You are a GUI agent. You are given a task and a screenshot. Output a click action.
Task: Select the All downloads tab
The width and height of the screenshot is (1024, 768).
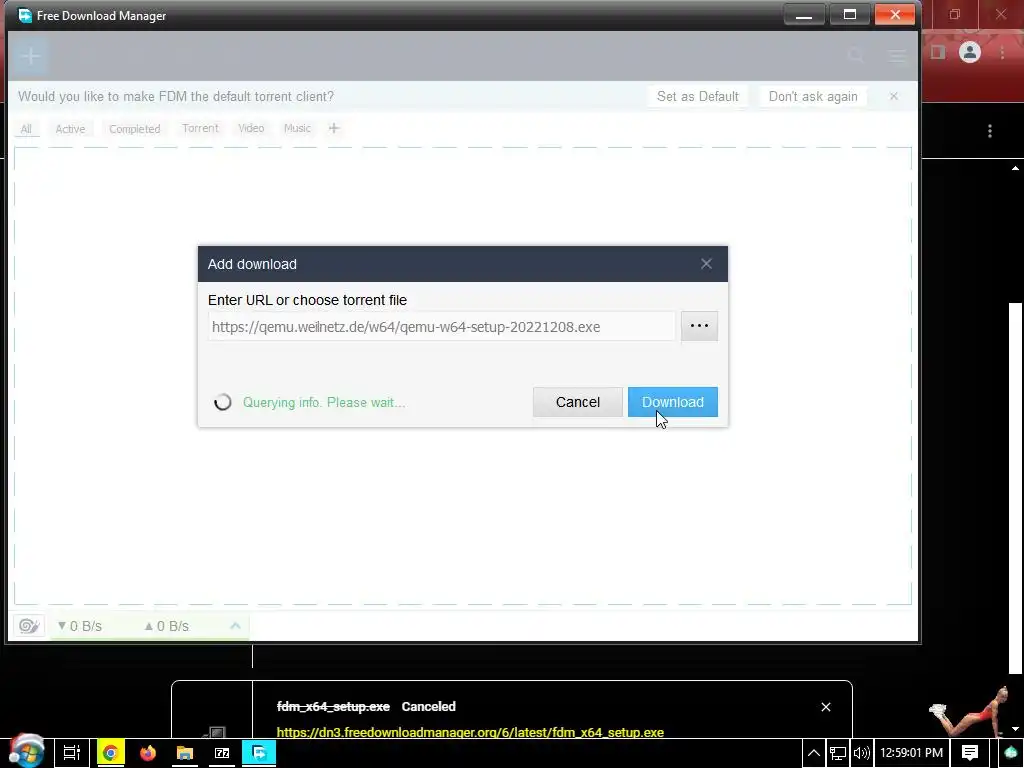[26, 129]
